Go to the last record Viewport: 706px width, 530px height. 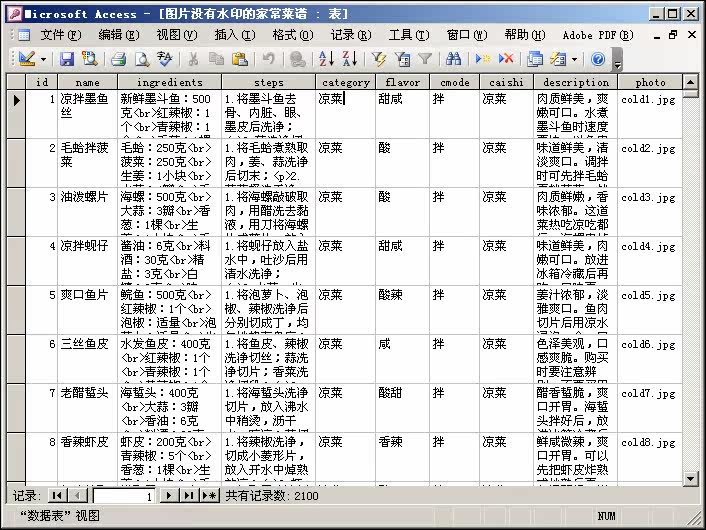(x=189, y=496)
